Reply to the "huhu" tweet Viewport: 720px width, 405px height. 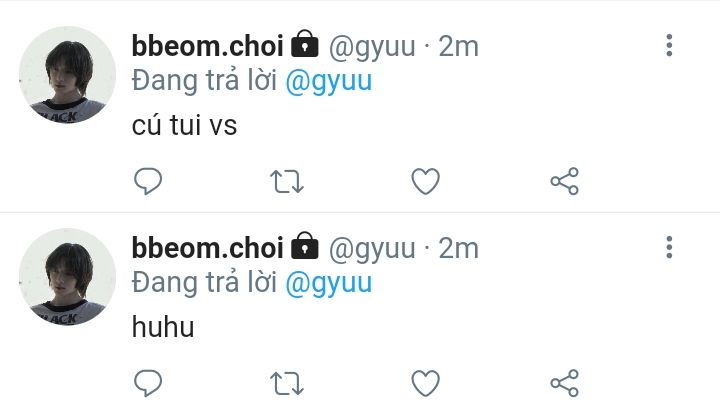tap(148, 382)
